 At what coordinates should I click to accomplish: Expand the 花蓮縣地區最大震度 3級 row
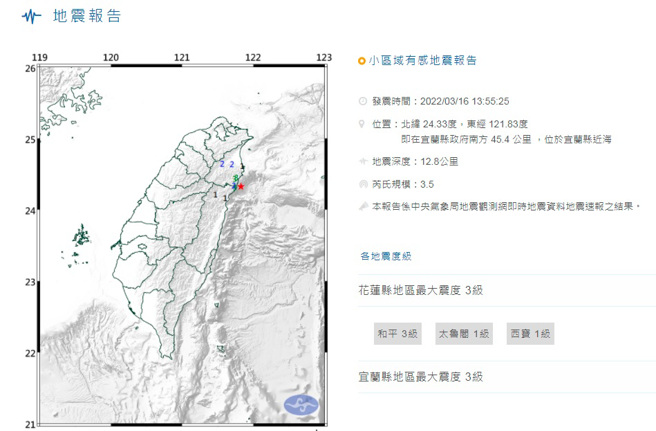(x=507, y=290)
